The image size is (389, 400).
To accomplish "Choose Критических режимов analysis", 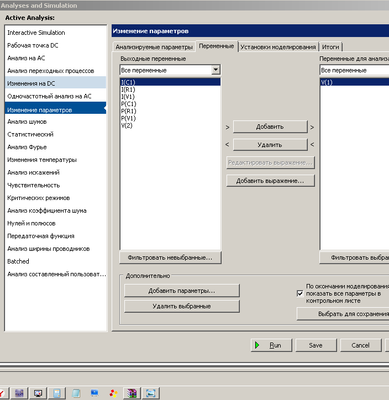I will [56, 198].
